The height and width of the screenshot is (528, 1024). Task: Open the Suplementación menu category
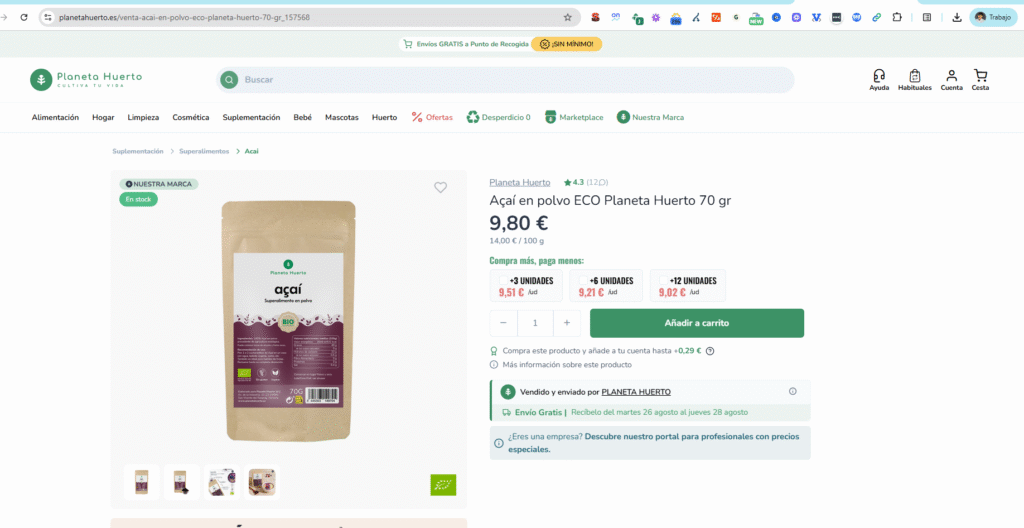point(251,117)
